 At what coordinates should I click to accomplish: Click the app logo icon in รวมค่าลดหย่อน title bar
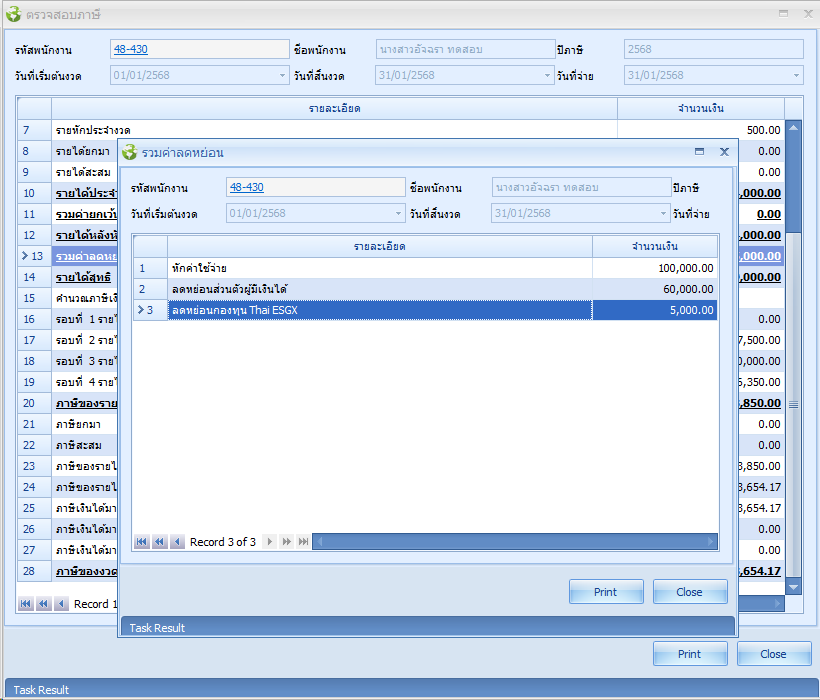click(129, 152)
